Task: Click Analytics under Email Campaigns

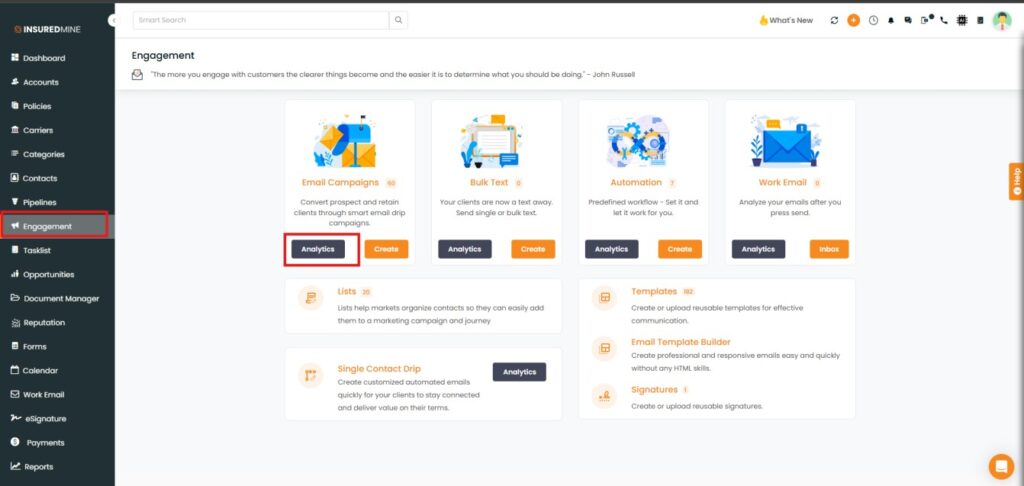Action: point(318,249)
